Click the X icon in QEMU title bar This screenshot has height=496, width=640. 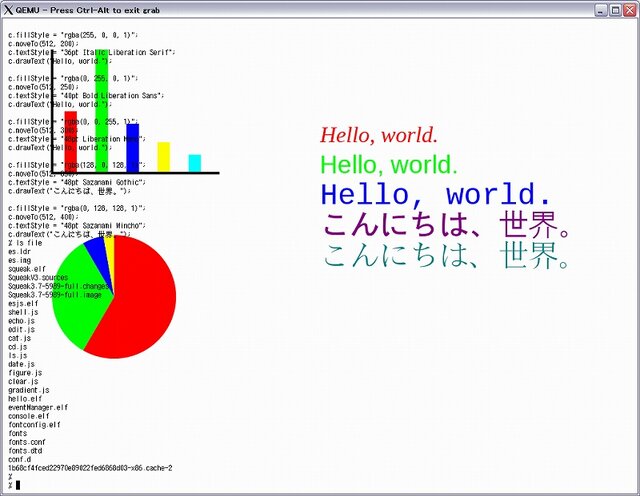click(8, 9)
